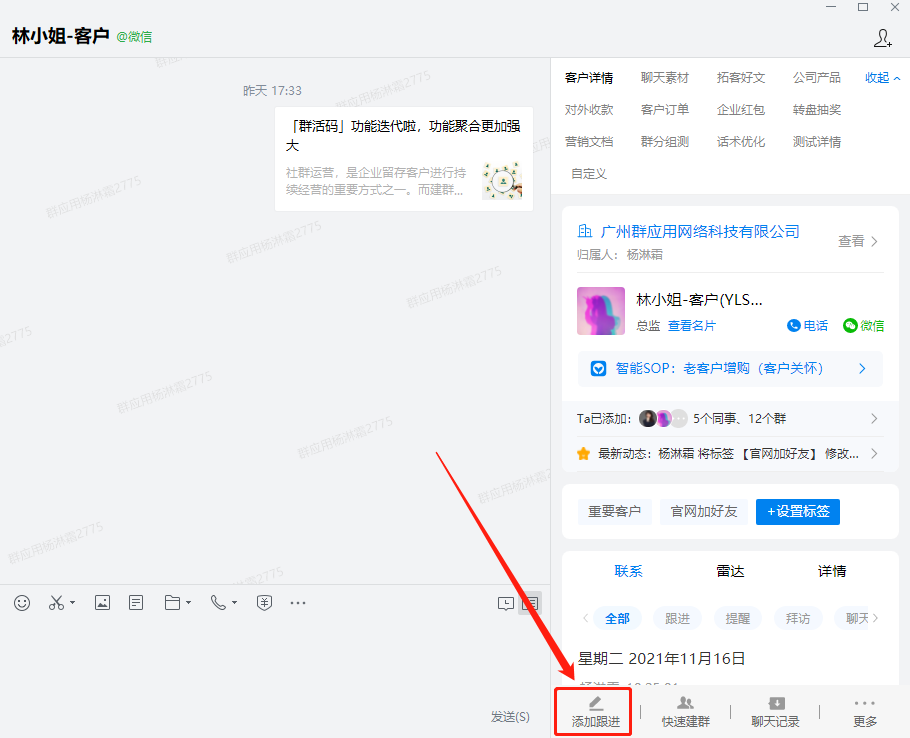Collapse the tab panel with 收起
This screenshot has height=738, width=910.
[x=882, y=78]
